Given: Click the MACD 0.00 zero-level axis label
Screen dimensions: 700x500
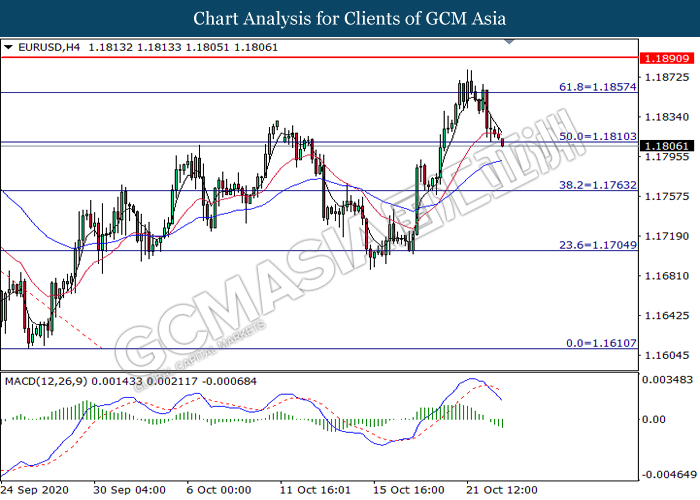Looking at the screenshot, I should [x=654, y=419].
